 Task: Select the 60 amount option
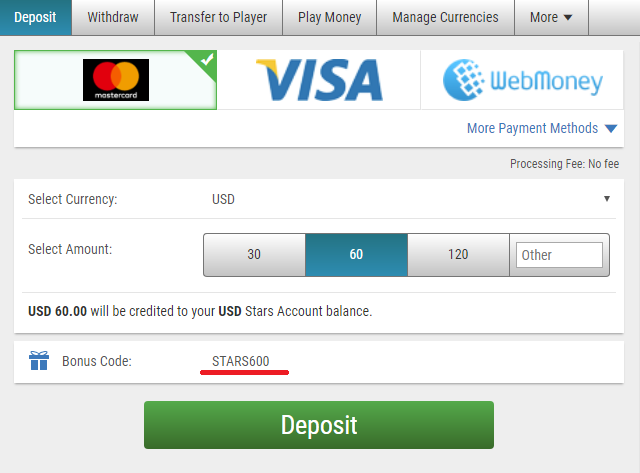tap(356, 255)
